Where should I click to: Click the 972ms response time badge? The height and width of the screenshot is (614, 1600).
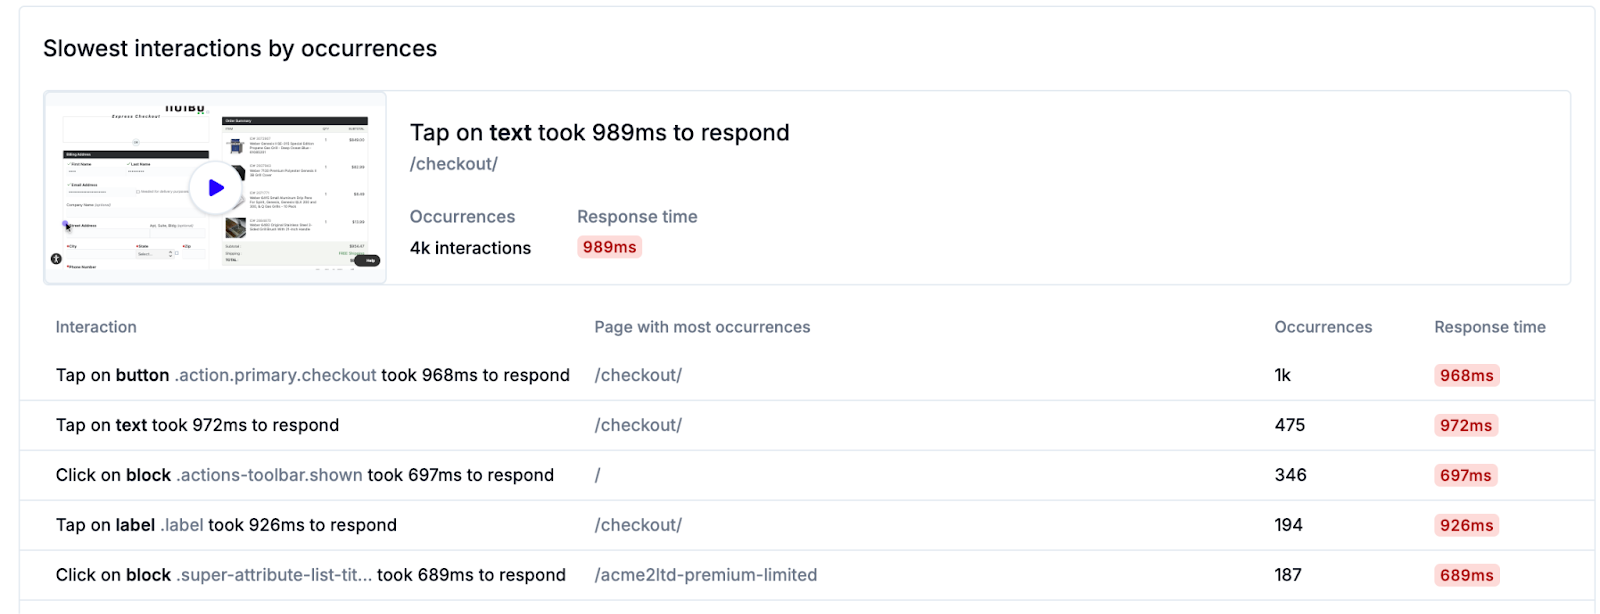point(1466,426)
